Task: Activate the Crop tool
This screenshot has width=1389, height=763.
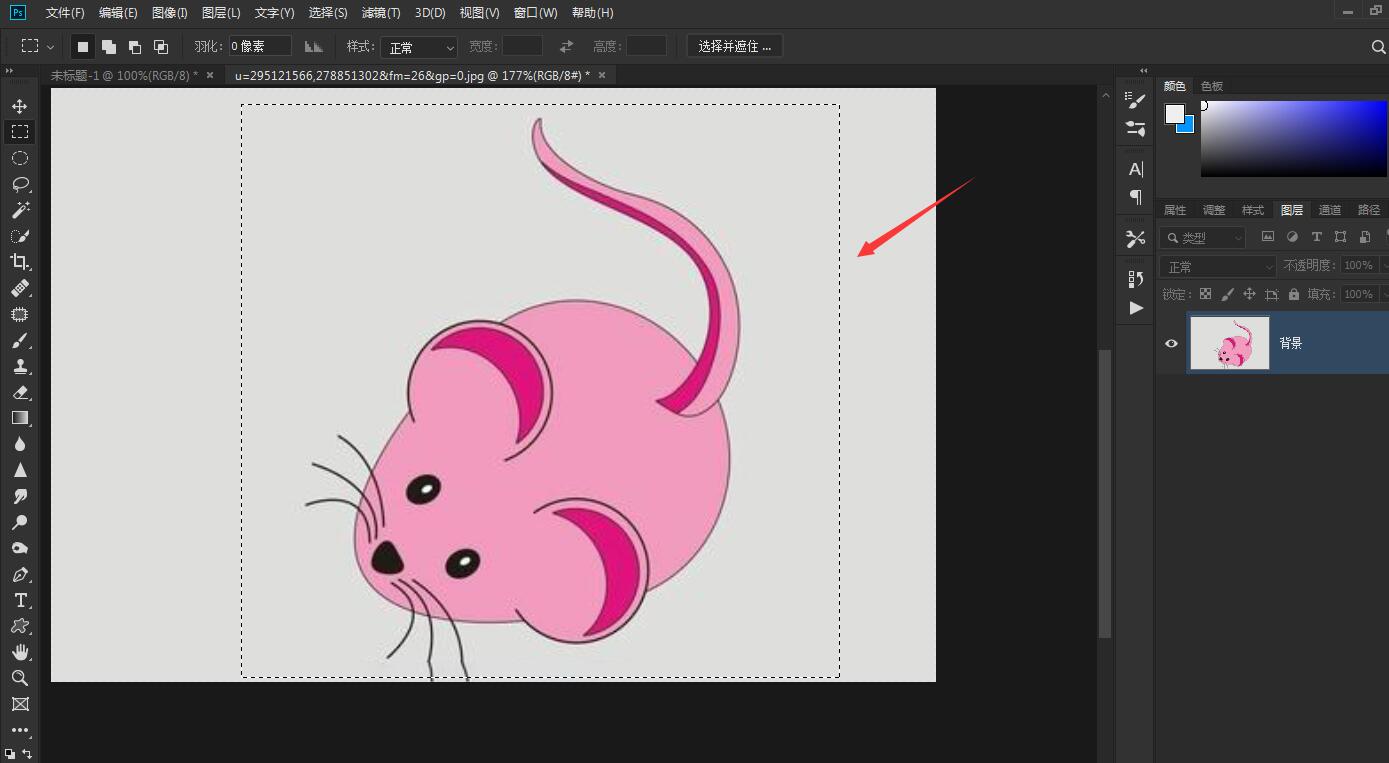Action: point(20,262)
